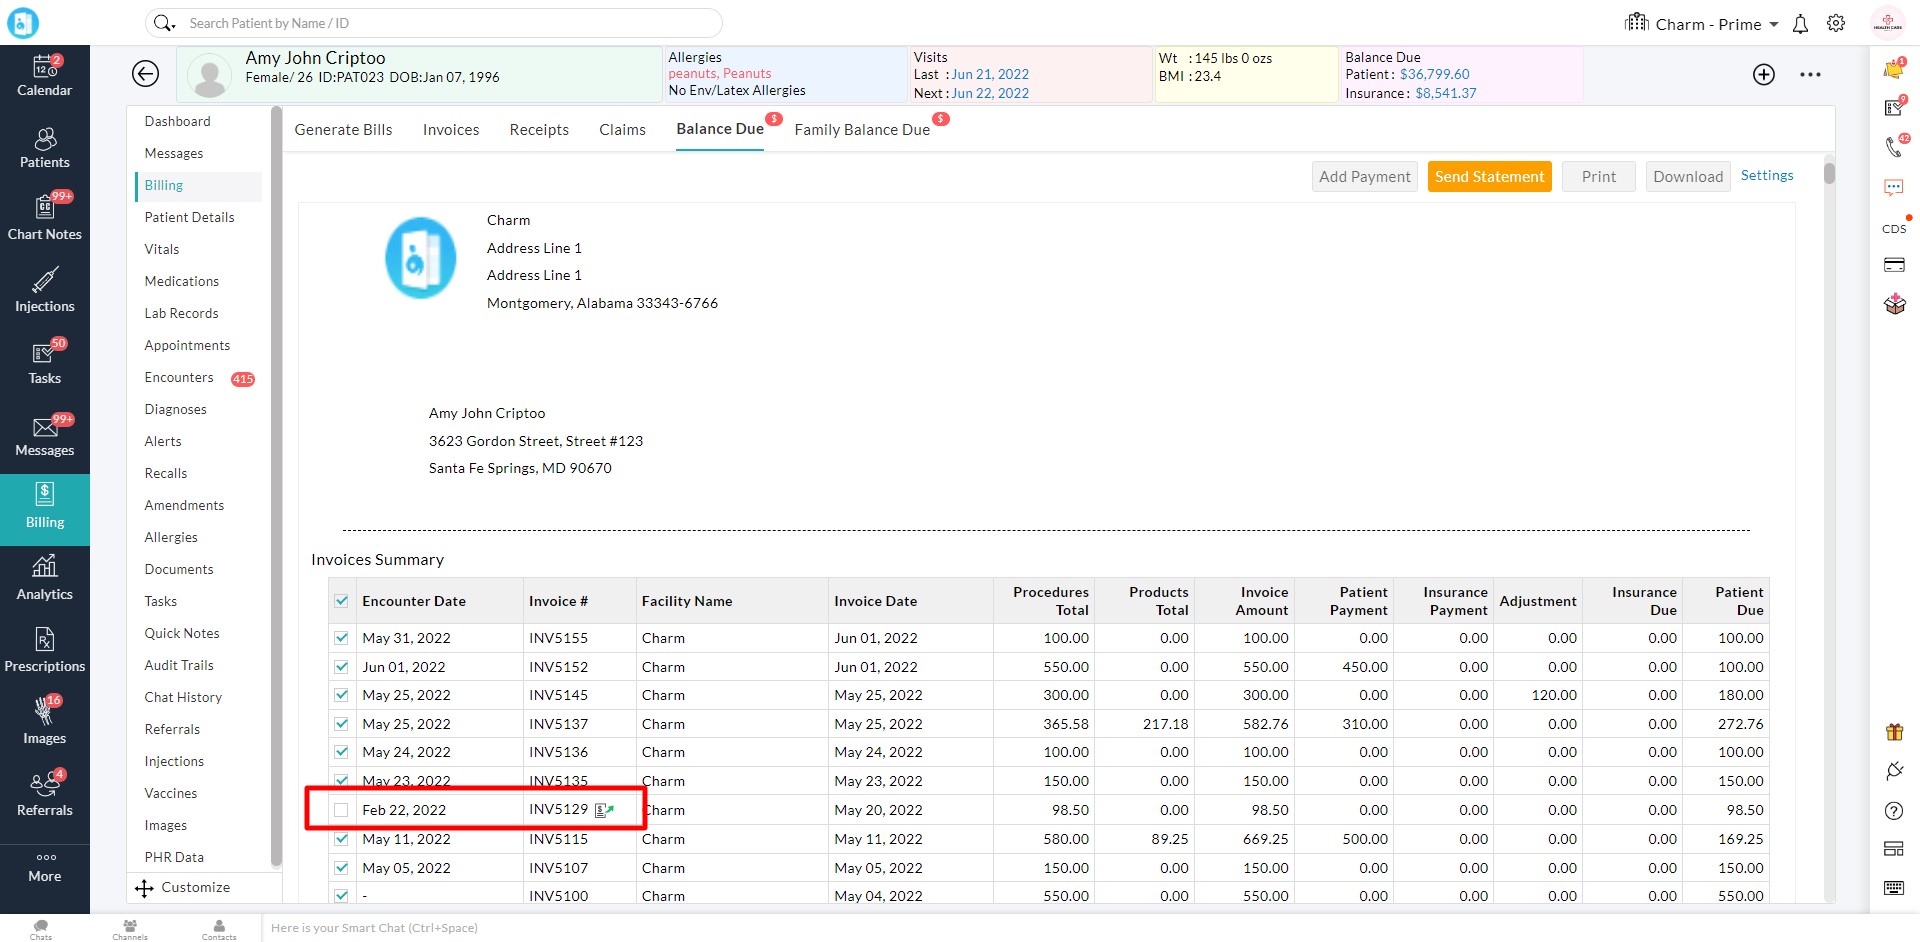The height and width of the screenshot is (942, 1920).
Task: Click the back arrow beside patient banner
Action: [x=145, y=74]
